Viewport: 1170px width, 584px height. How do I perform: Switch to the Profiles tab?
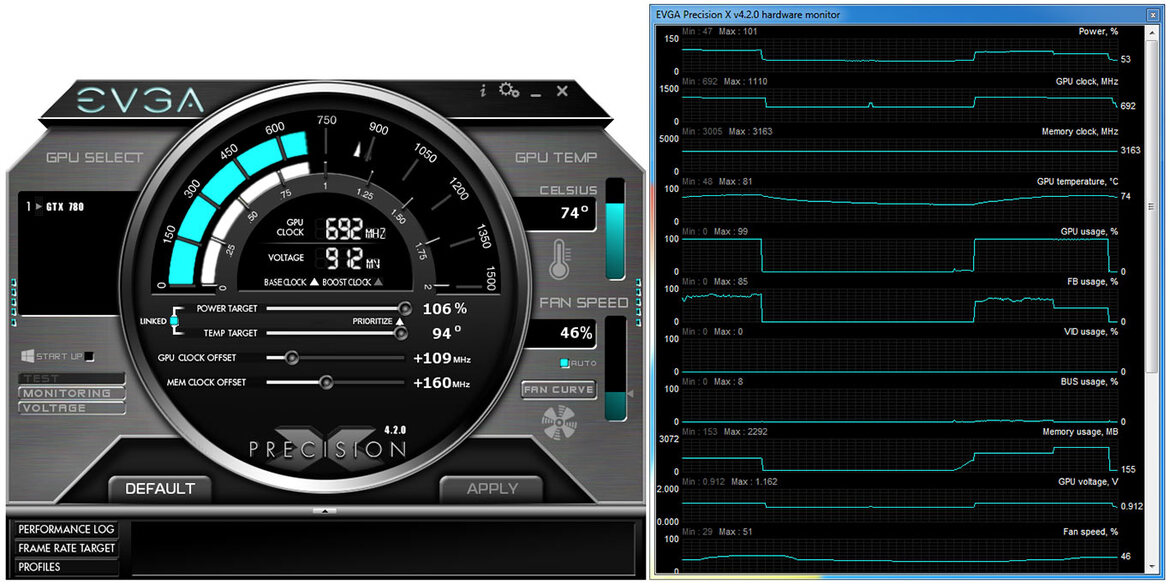(66, 567)
